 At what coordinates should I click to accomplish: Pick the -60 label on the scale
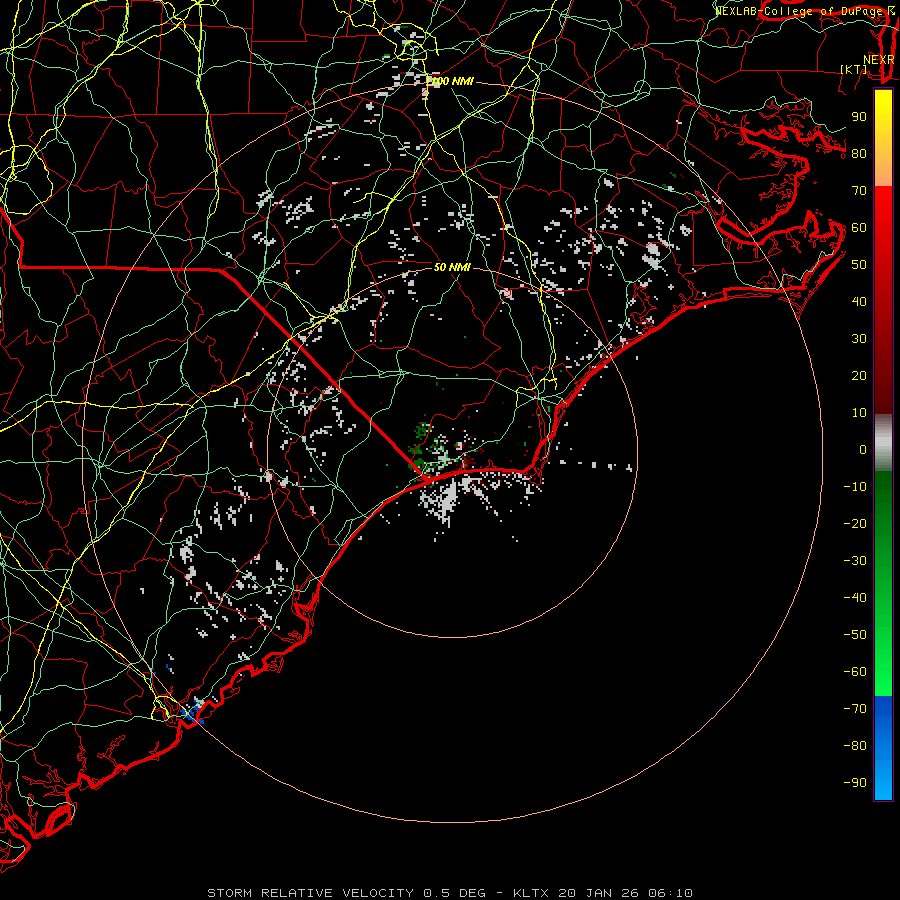855,672
